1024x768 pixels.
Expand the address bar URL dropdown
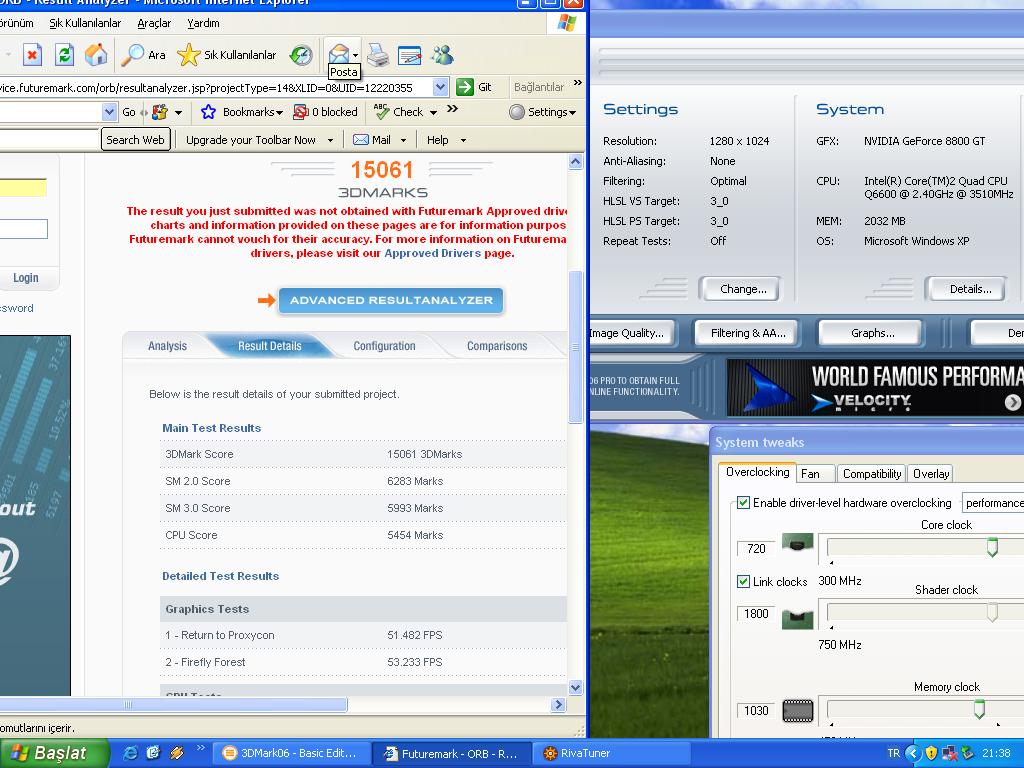tap(440, 87)
